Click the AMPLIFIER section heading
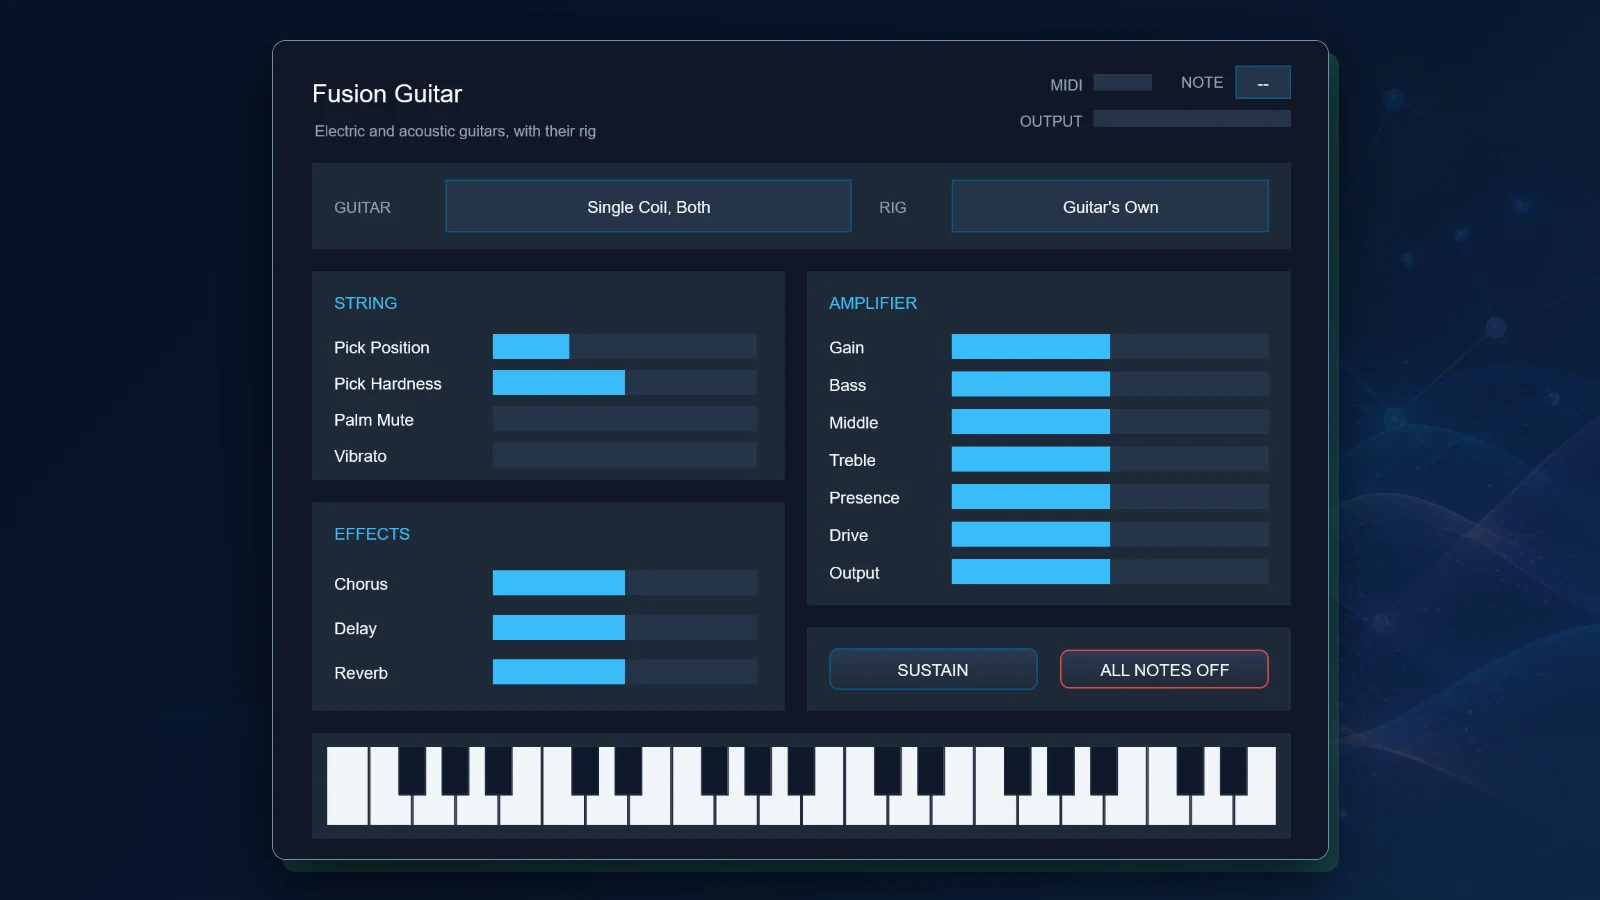The image size is (1600, 900). coord(873,303)
